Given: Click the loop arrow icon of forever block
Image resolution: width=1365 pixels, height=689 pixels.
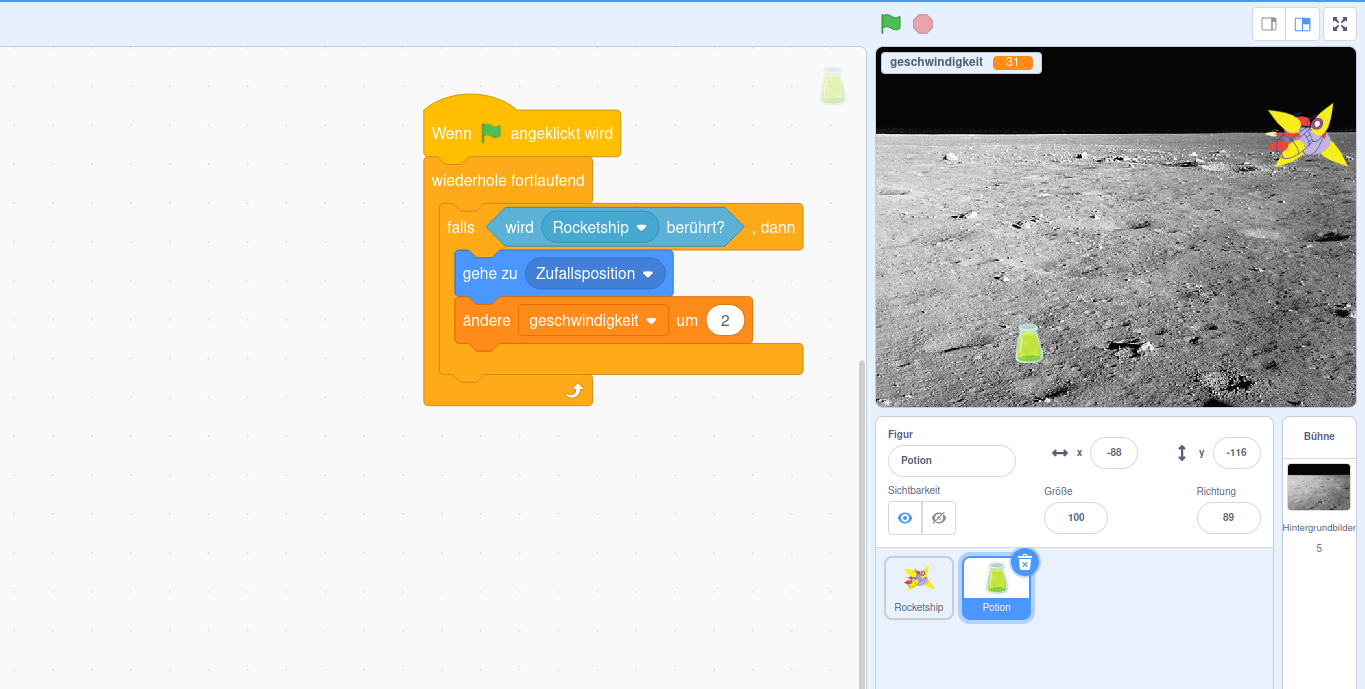Looking at the screenshot, I should [x=574, y=391].
